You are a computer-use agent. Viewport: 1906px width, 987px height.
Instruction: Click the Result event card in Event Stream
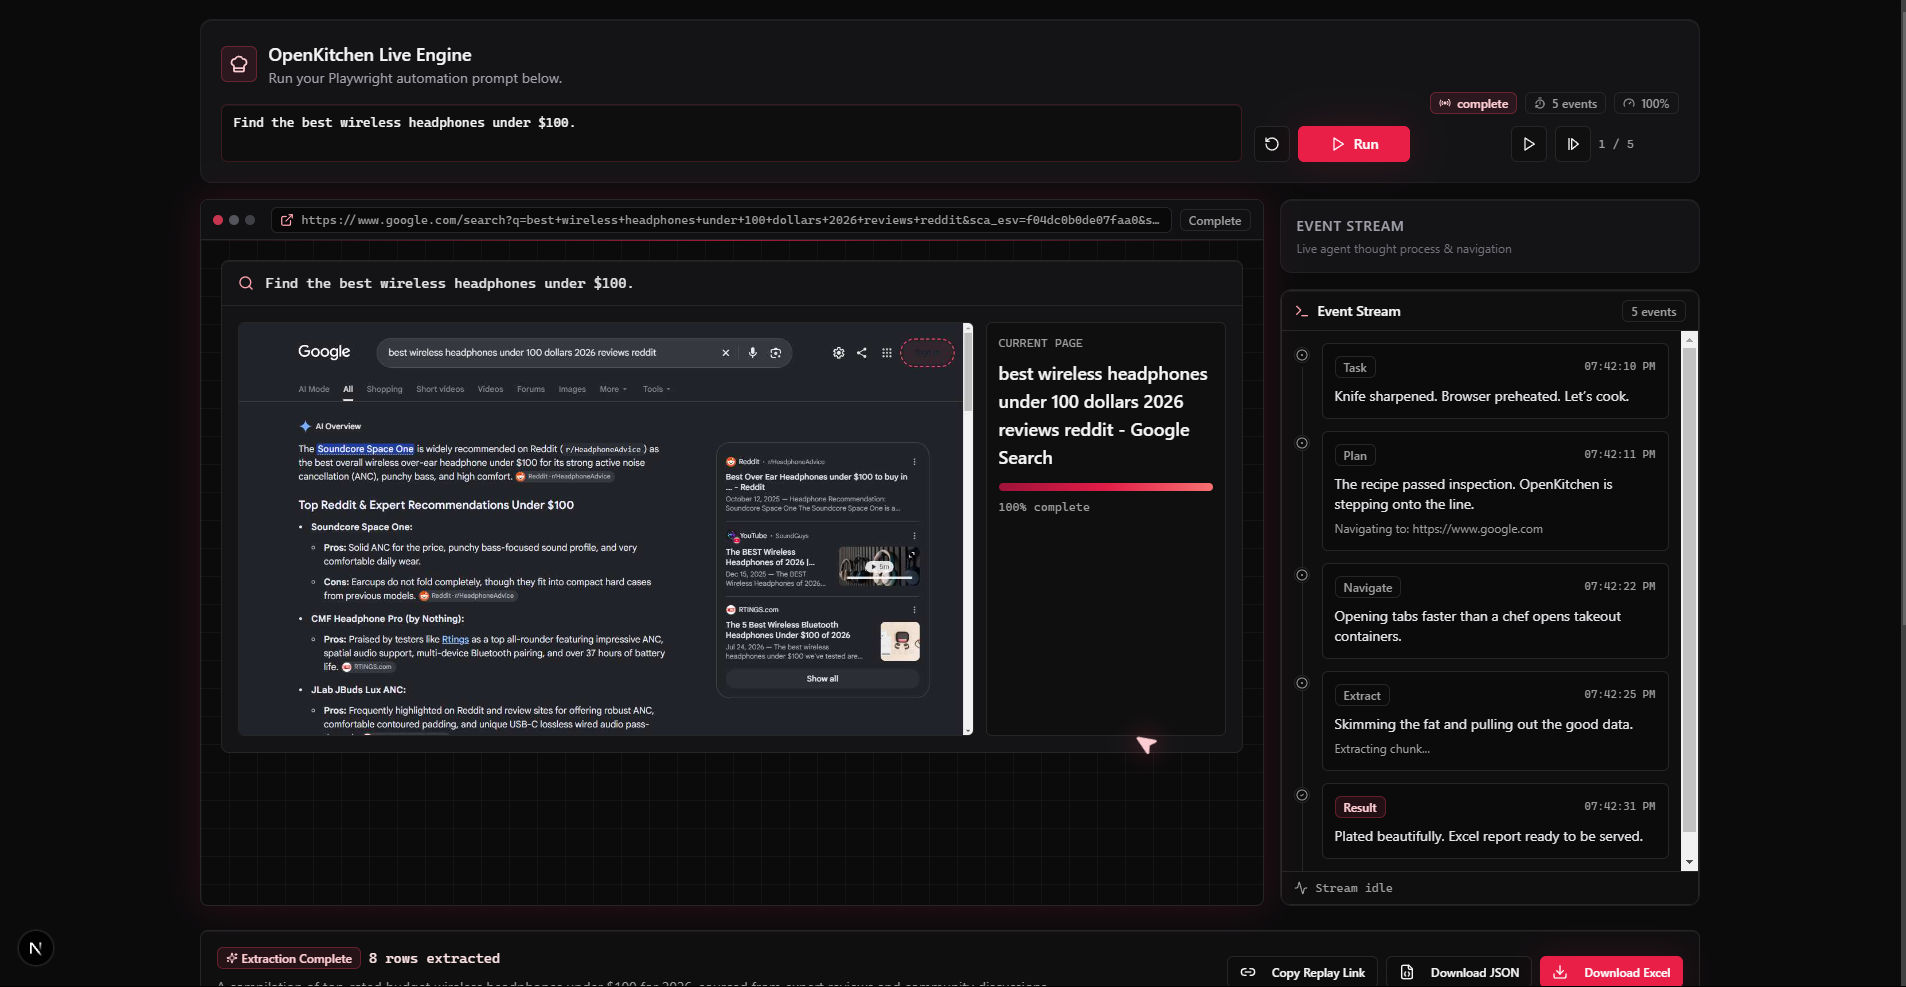pos(1495,821)
